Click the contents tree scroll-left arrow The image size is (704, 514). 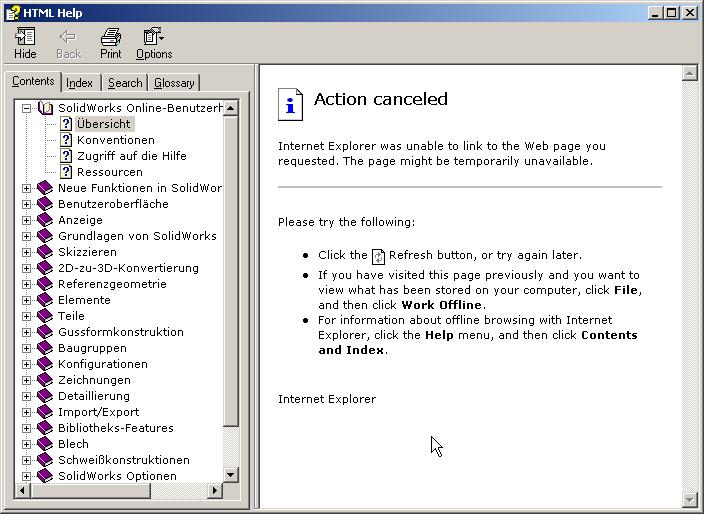22,490
